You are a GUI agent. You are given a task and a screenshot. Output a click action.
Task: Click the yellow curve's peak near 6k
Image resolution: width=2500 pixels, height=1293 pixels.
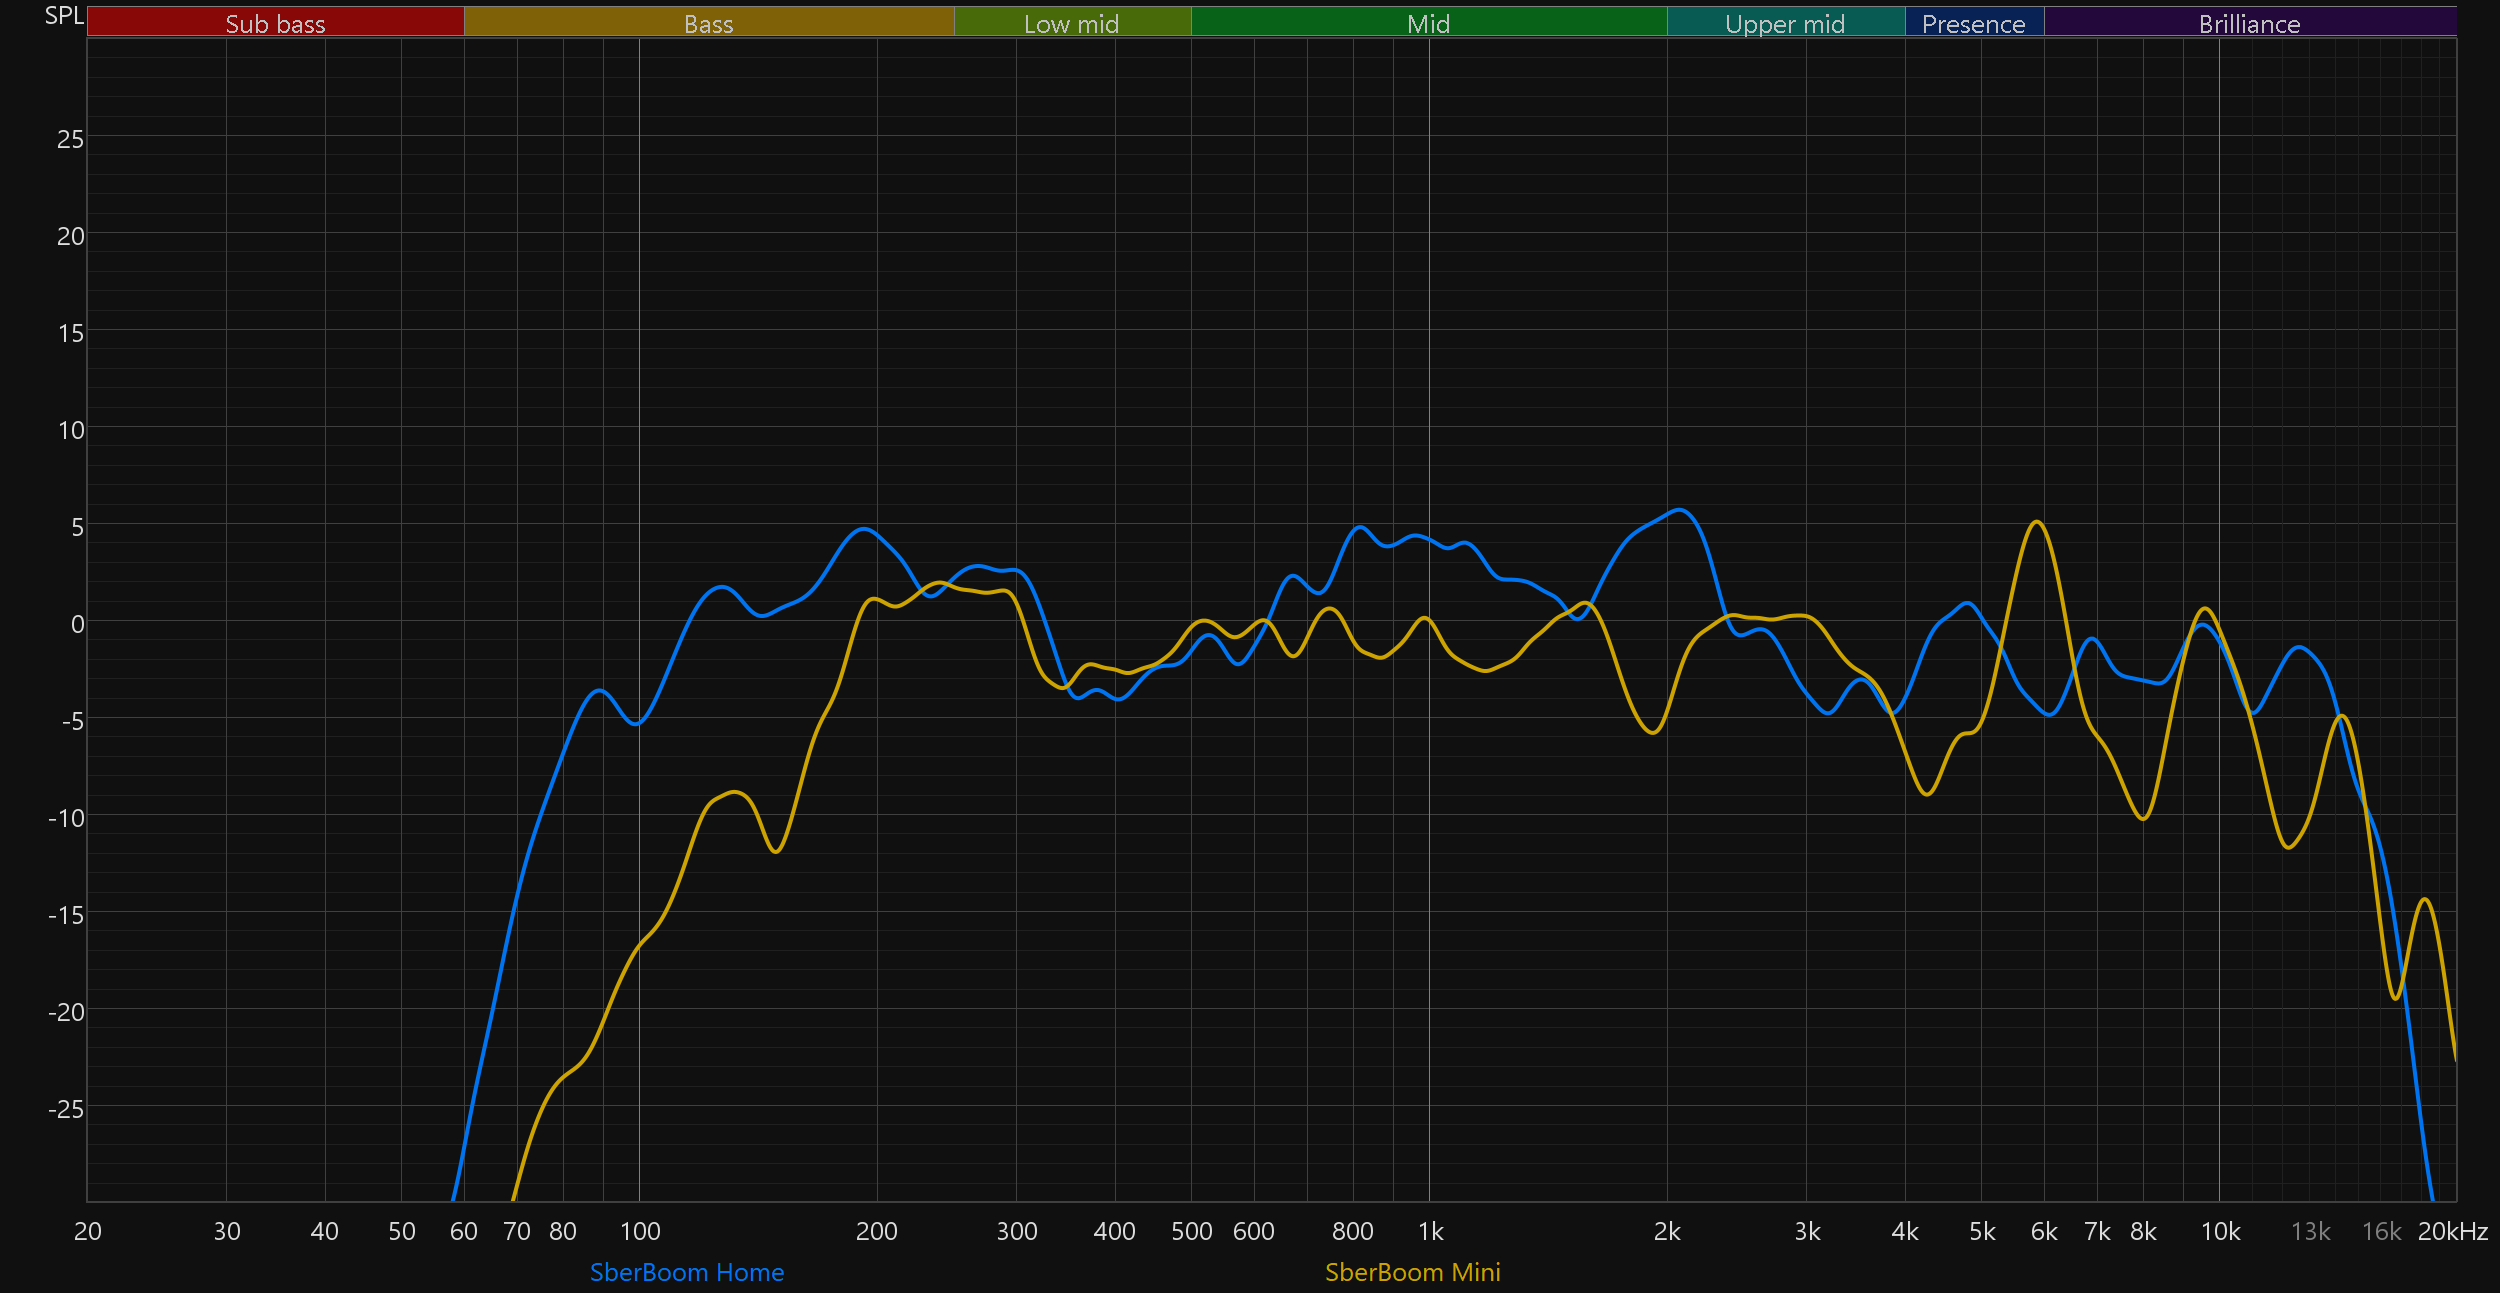click(2036, 522)
